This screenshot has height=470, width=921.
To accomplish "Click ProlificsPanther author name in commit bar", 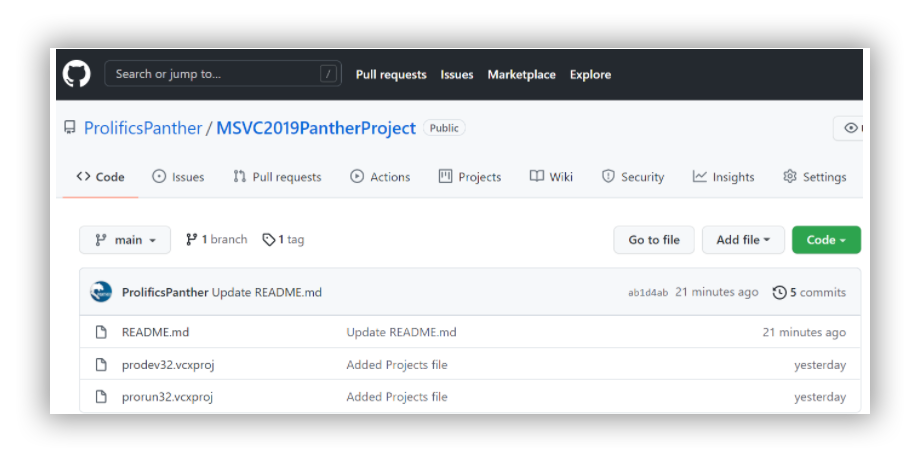I will [x=165, y=292].
